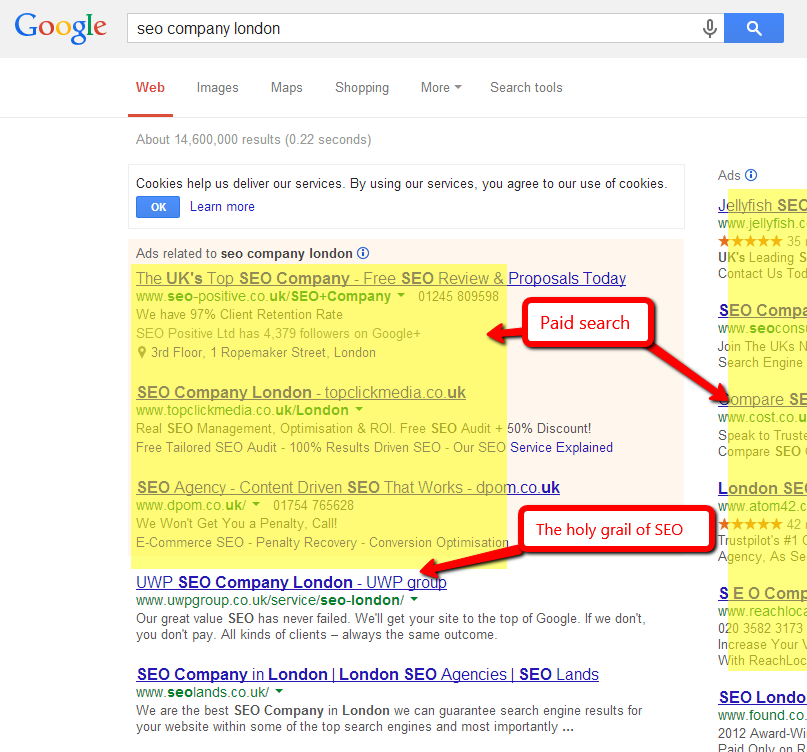Image resolution: width=807 pixels, height=752 pixels.
Task: Open the Jellyfish SEO sidebar ad
Action: (x=762, y=205)
